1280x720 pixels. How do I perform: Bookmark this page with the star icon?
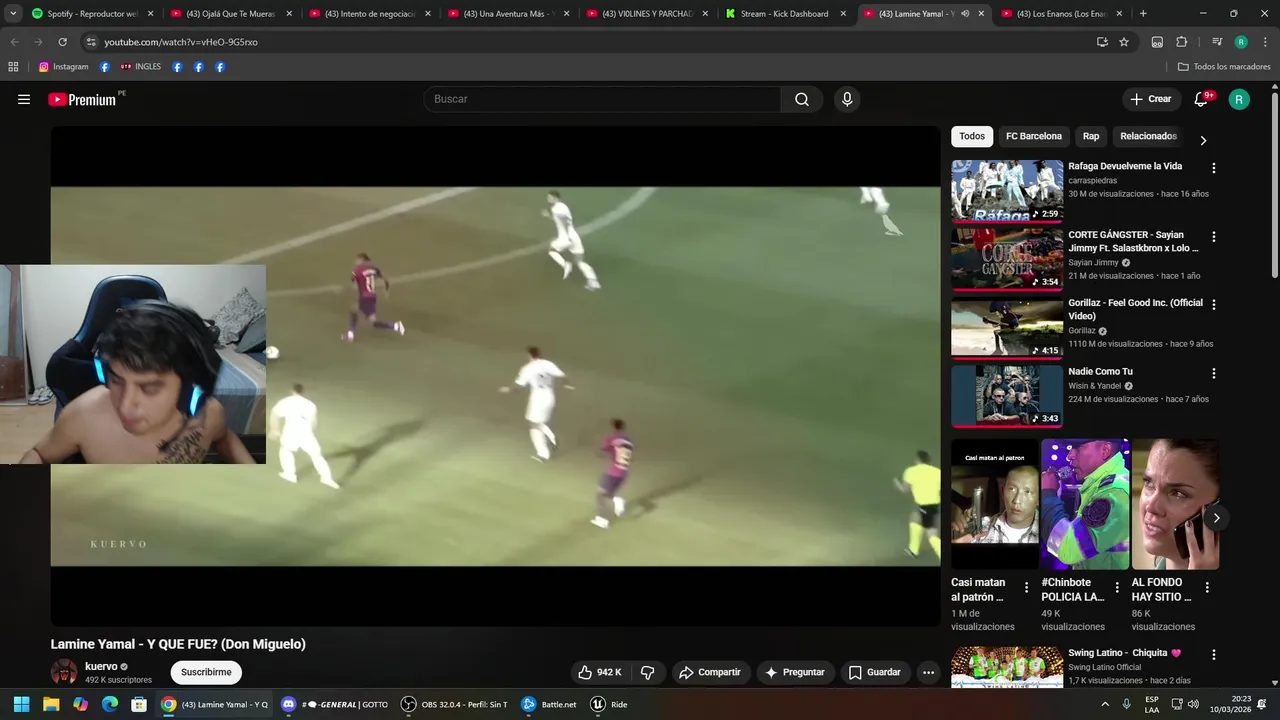coord(1124,42)
